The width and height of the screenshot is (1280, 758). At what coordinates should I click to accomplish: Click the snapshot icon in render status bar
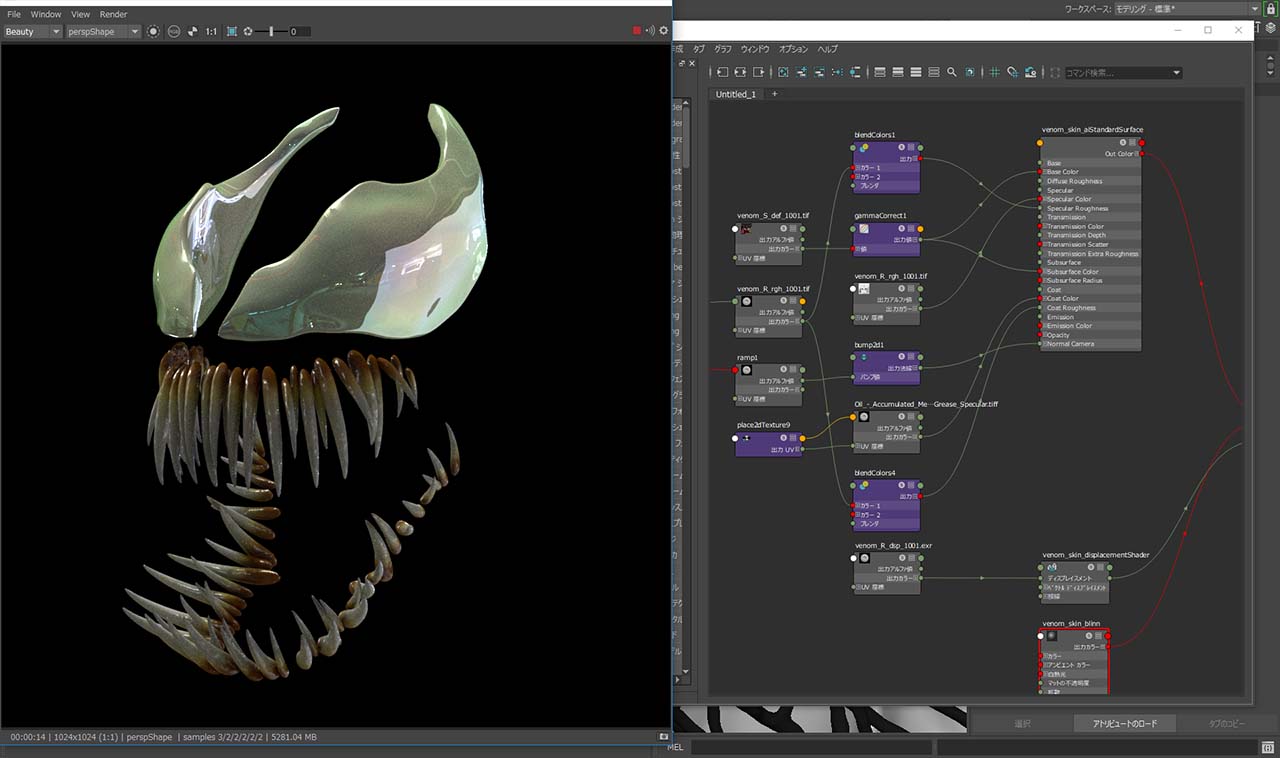point(663,737)
